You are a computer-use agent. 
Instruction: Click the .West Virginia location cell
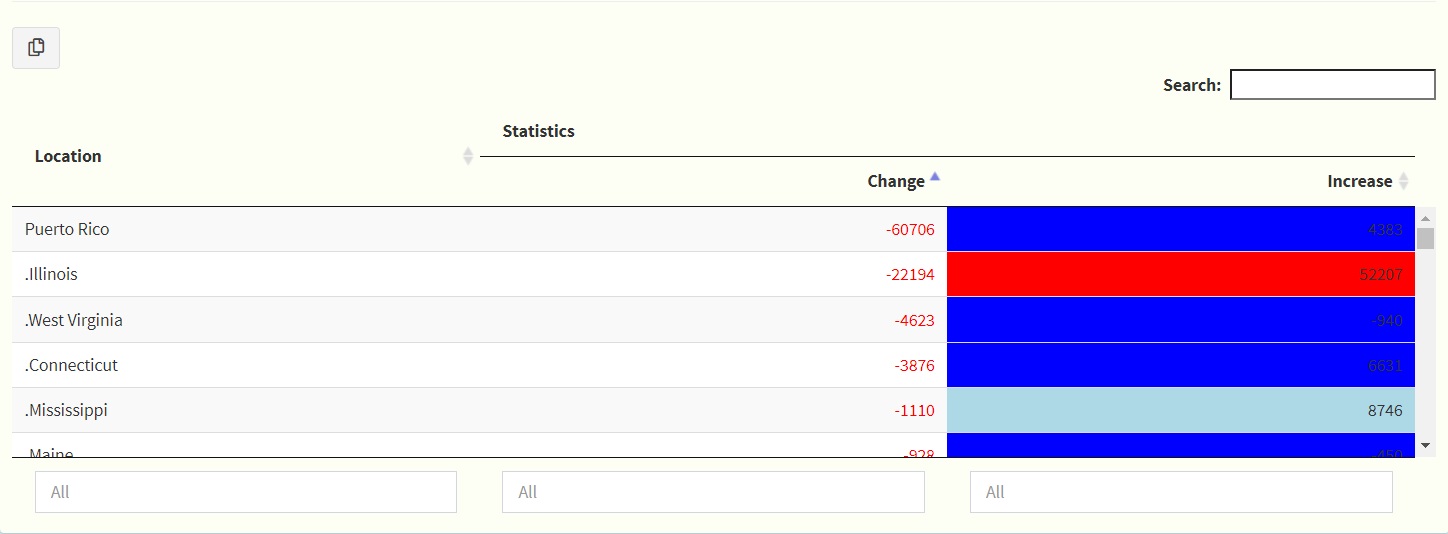74,320
